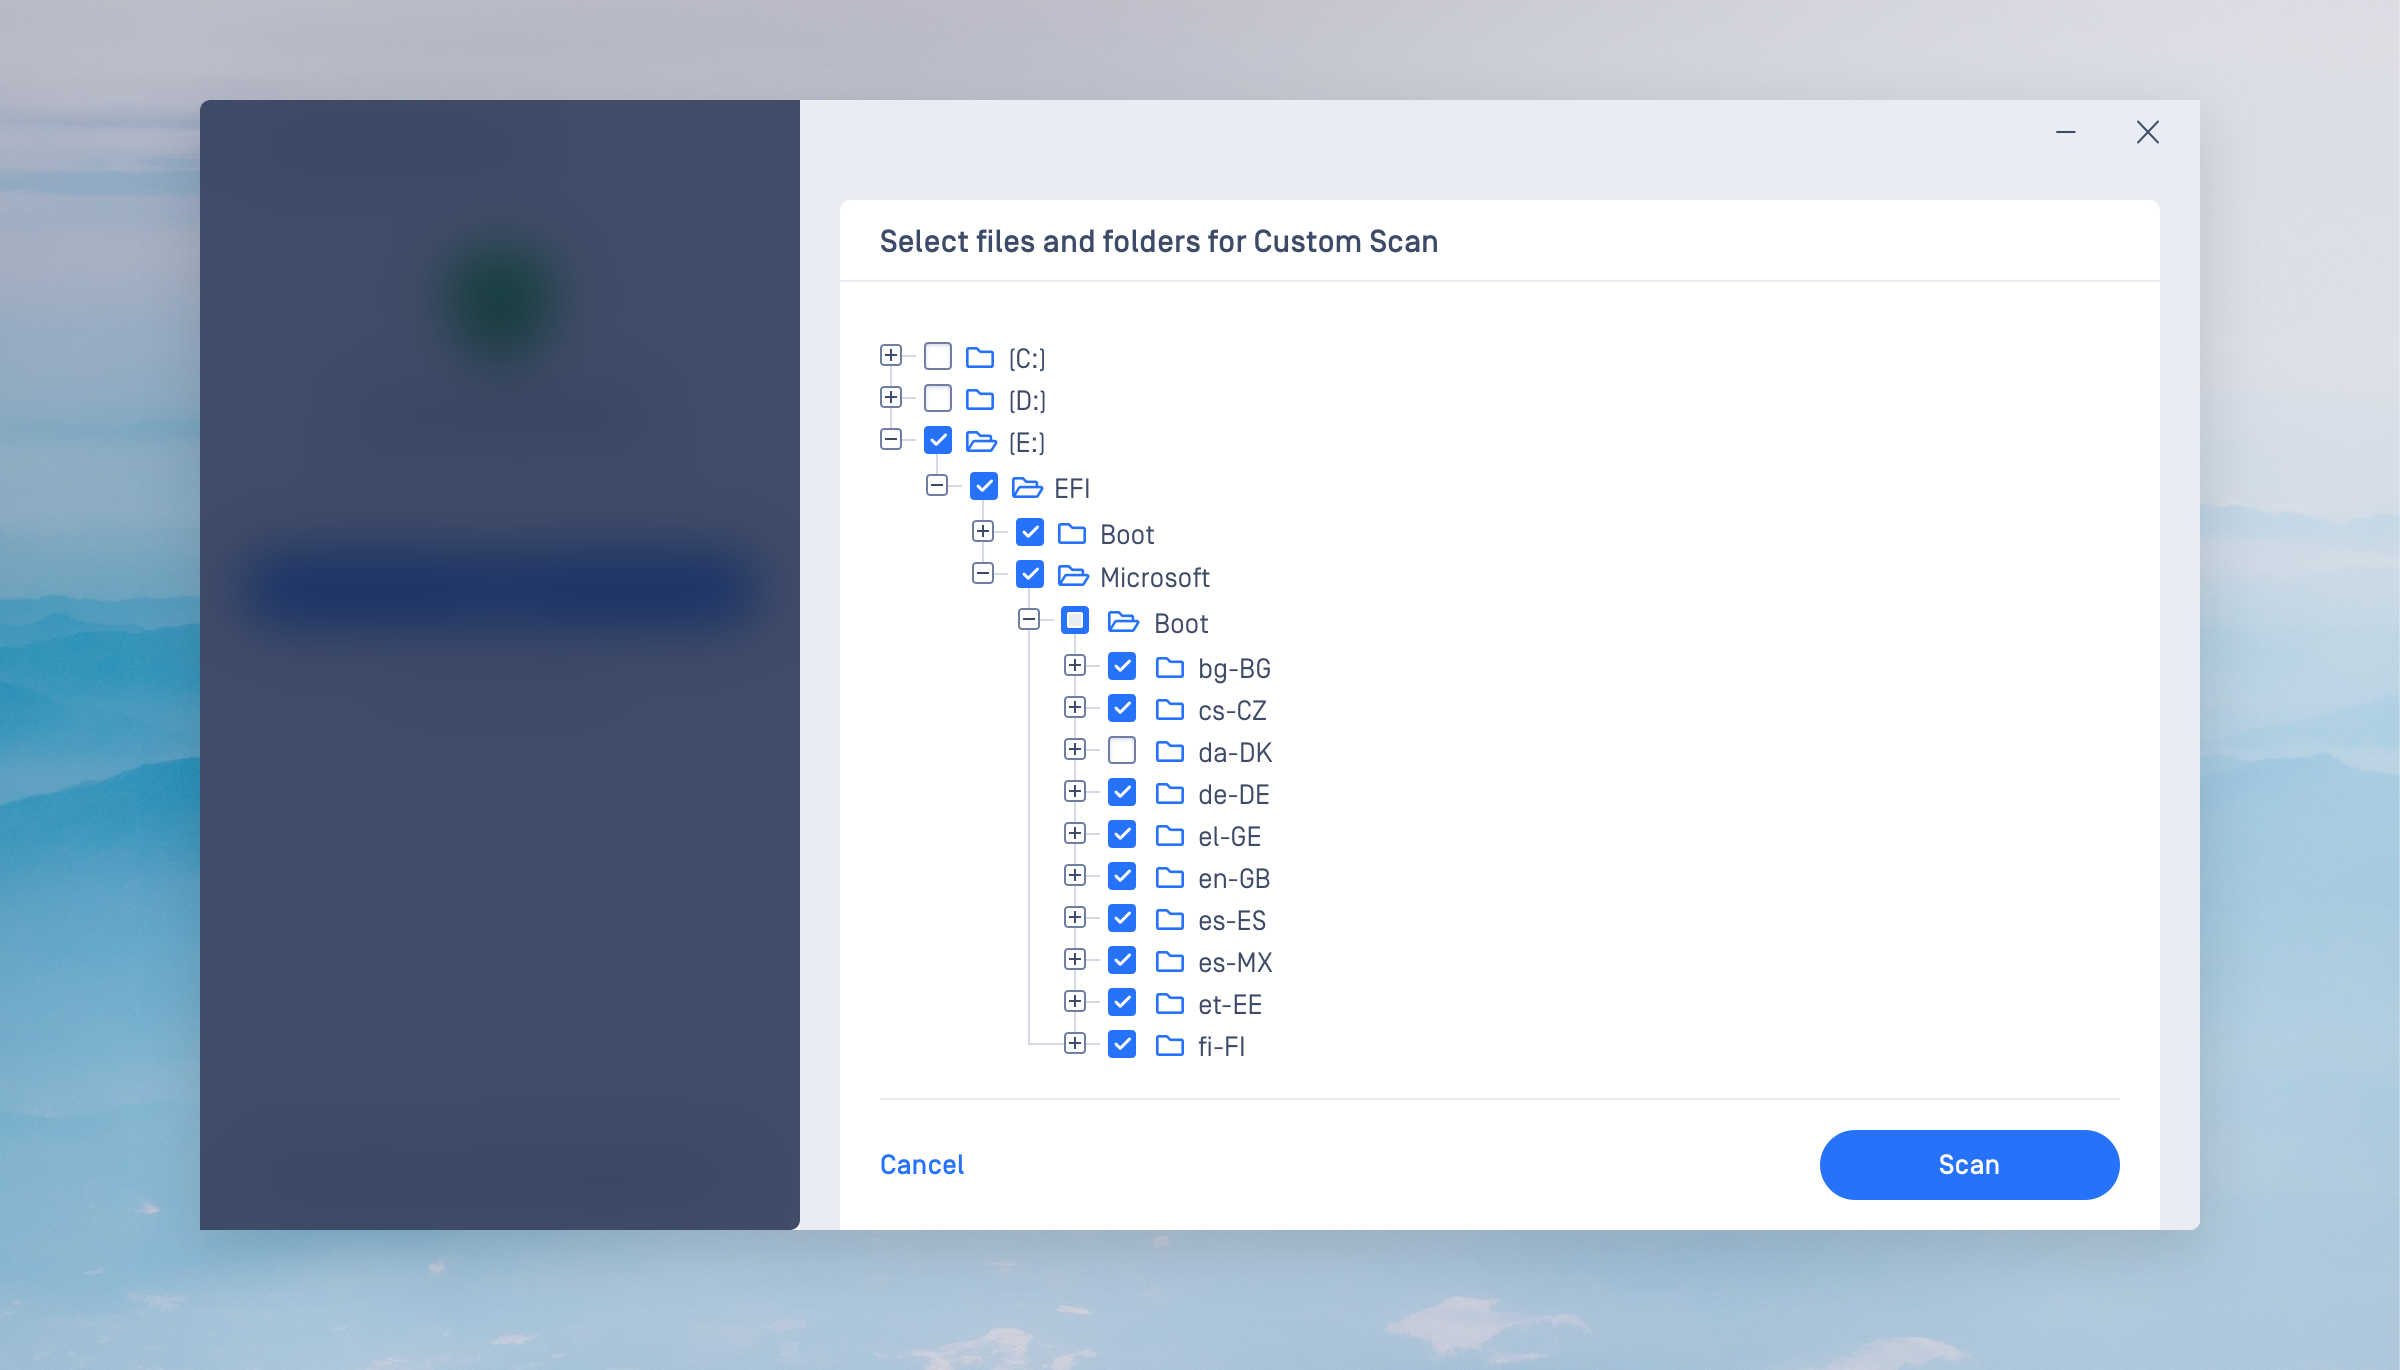Expand the cs-CZ folder node
The image size is (2400, 1370).
(1075, 708)
